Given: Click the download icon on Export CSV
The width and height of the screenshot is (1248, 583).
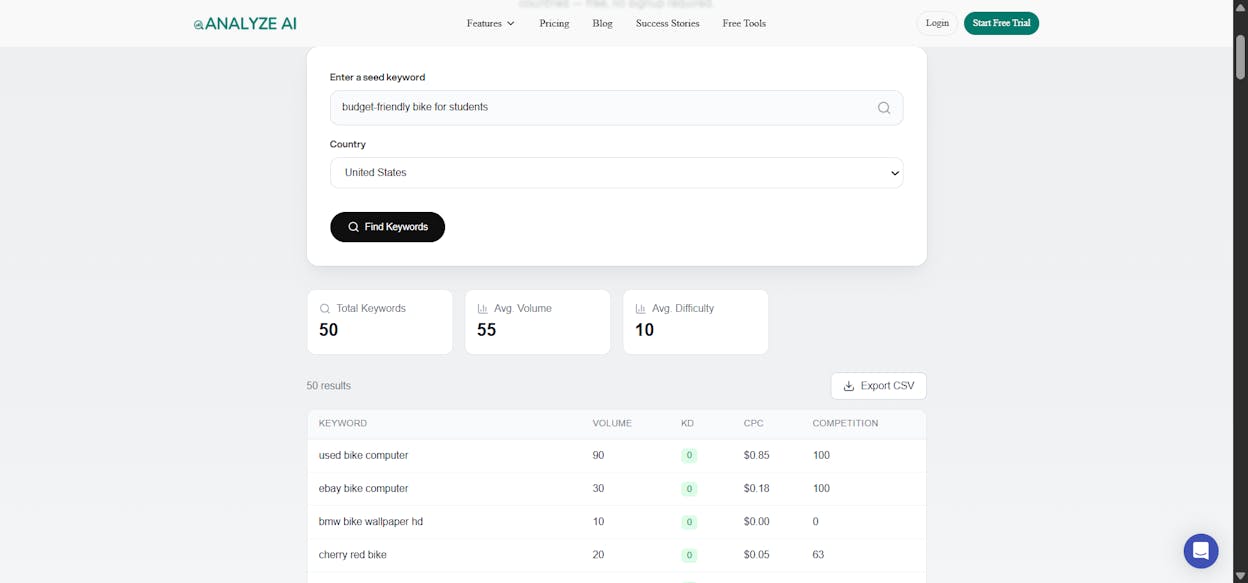Looking at the screenshot, I should 849,386.
